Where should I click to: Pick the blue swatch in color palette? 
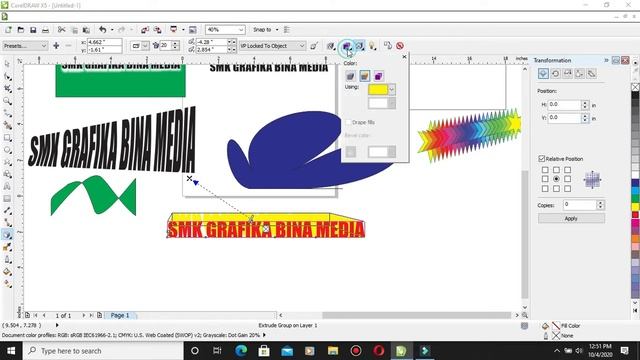click(636, 183)
